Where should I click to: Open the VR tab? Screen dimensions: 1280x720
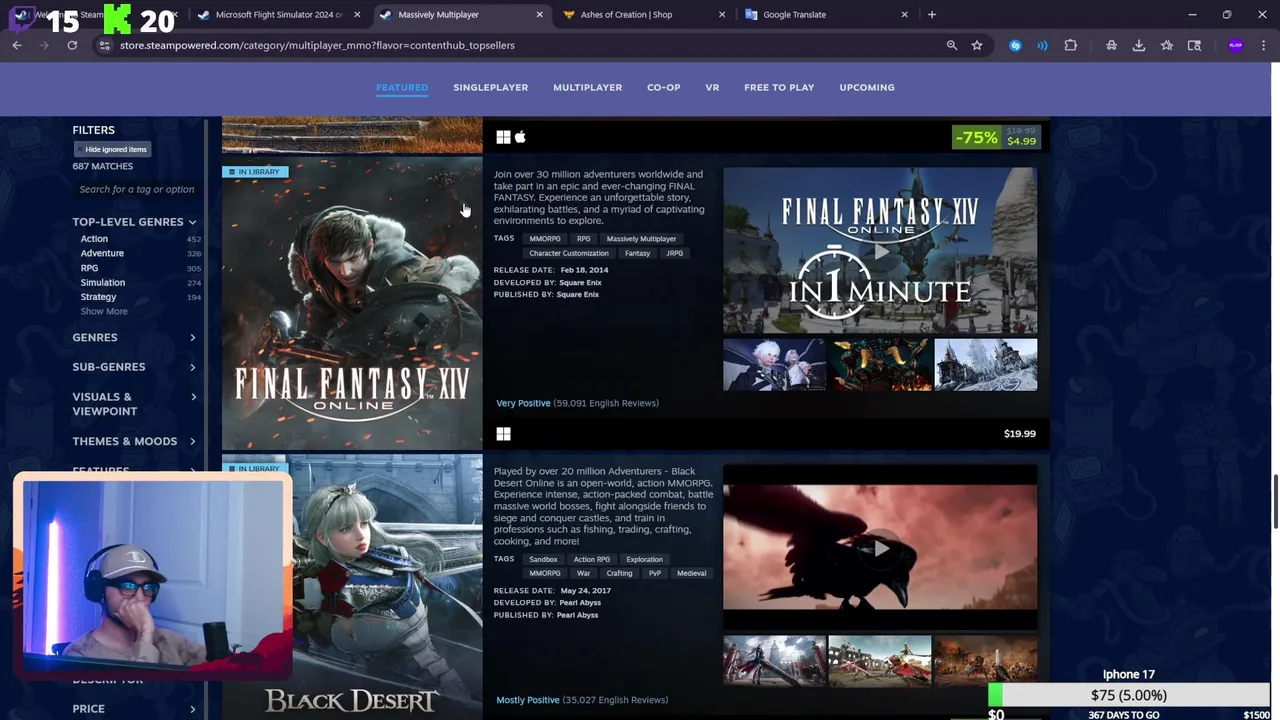coord(712,87)
